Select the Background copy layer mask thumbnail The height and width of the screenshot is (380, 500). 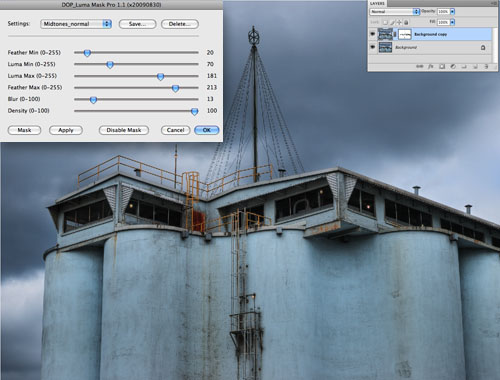point(405,34)
